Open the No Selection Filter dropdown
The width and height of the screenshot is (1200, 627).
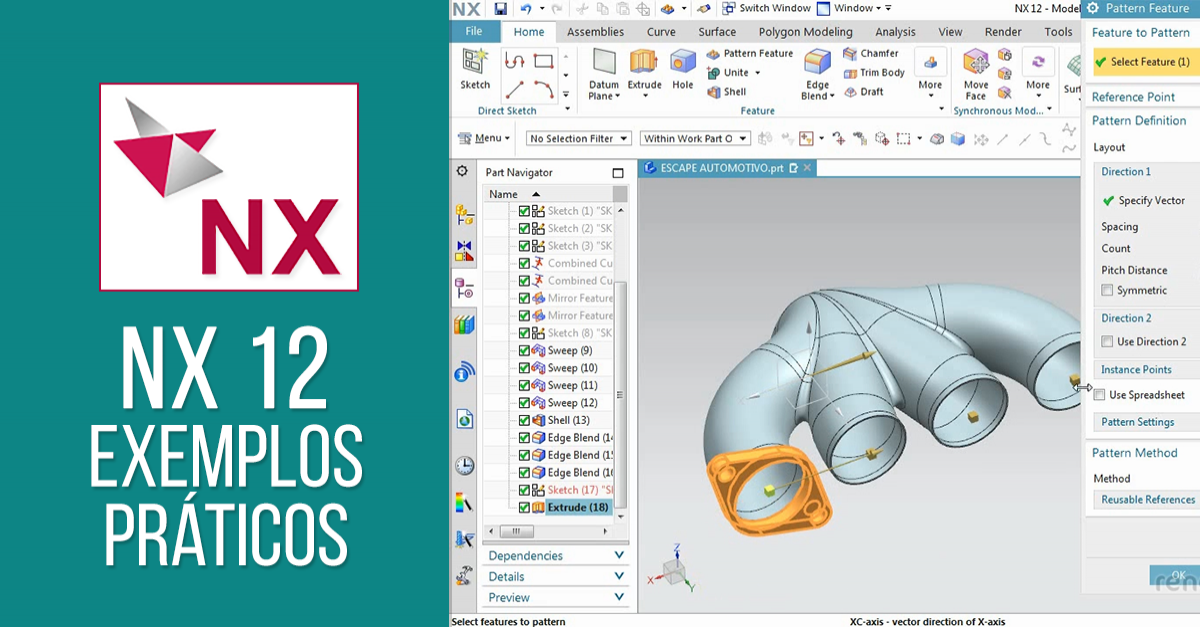pos(579,139)
